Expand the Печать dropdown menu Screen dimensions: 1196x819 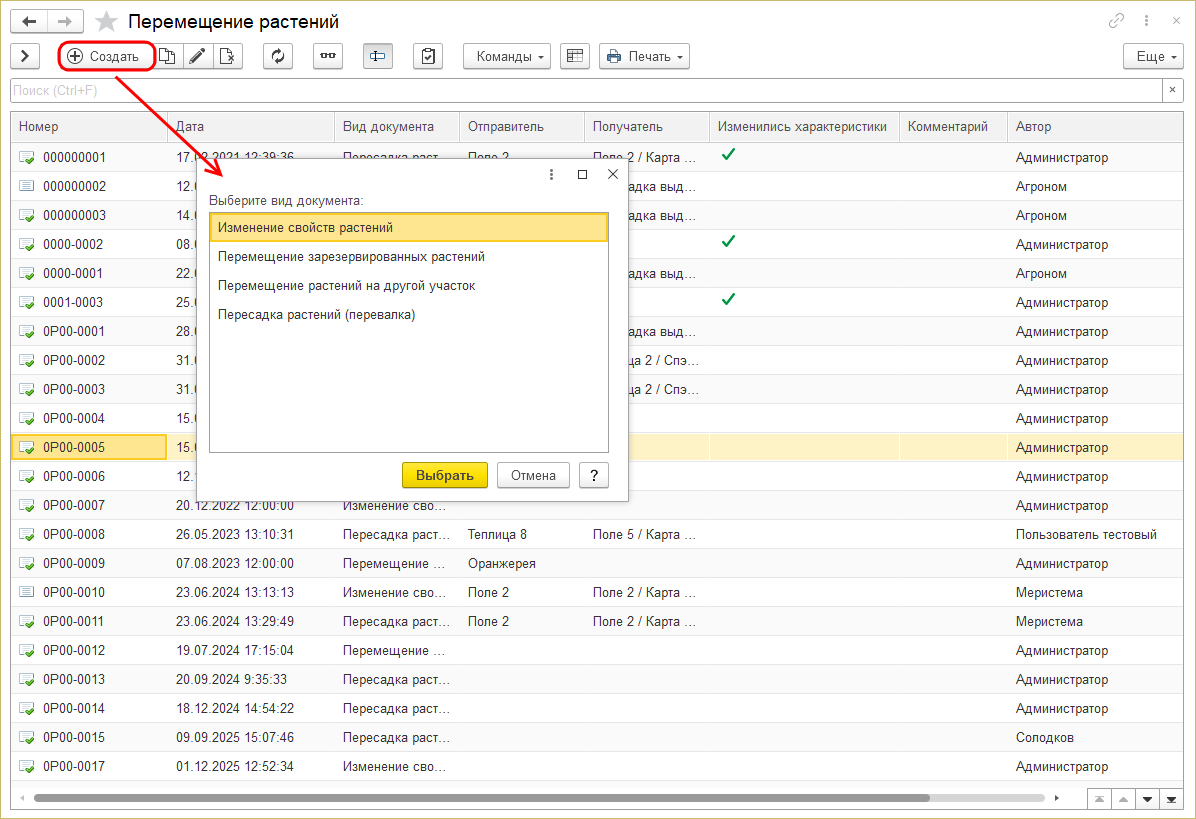[644, 57]
